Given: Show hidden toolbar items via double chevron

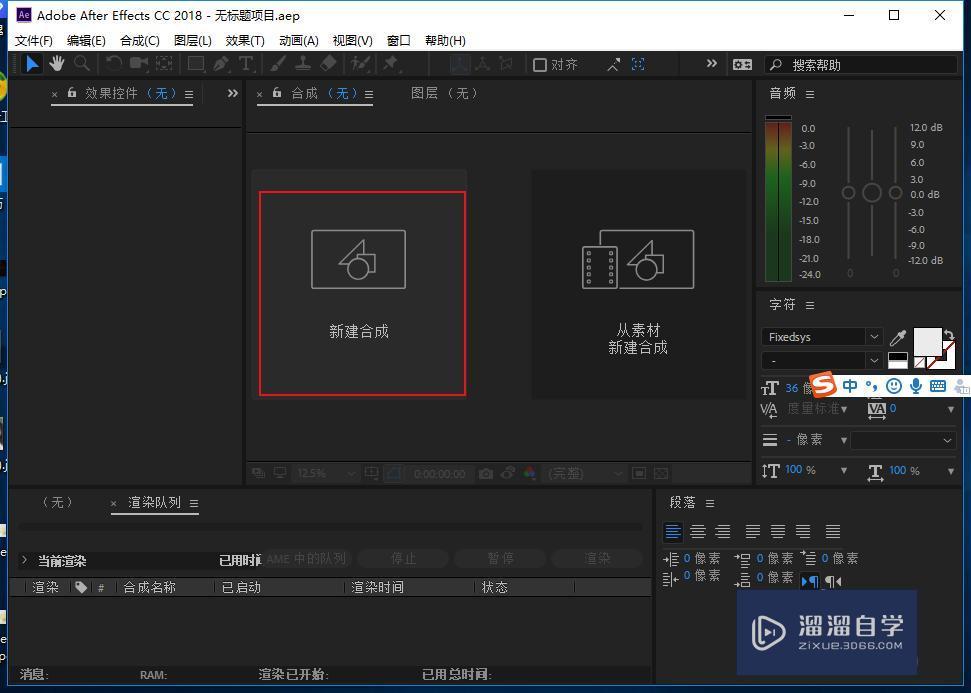Looking at the screenshot, I should [712, 63].
